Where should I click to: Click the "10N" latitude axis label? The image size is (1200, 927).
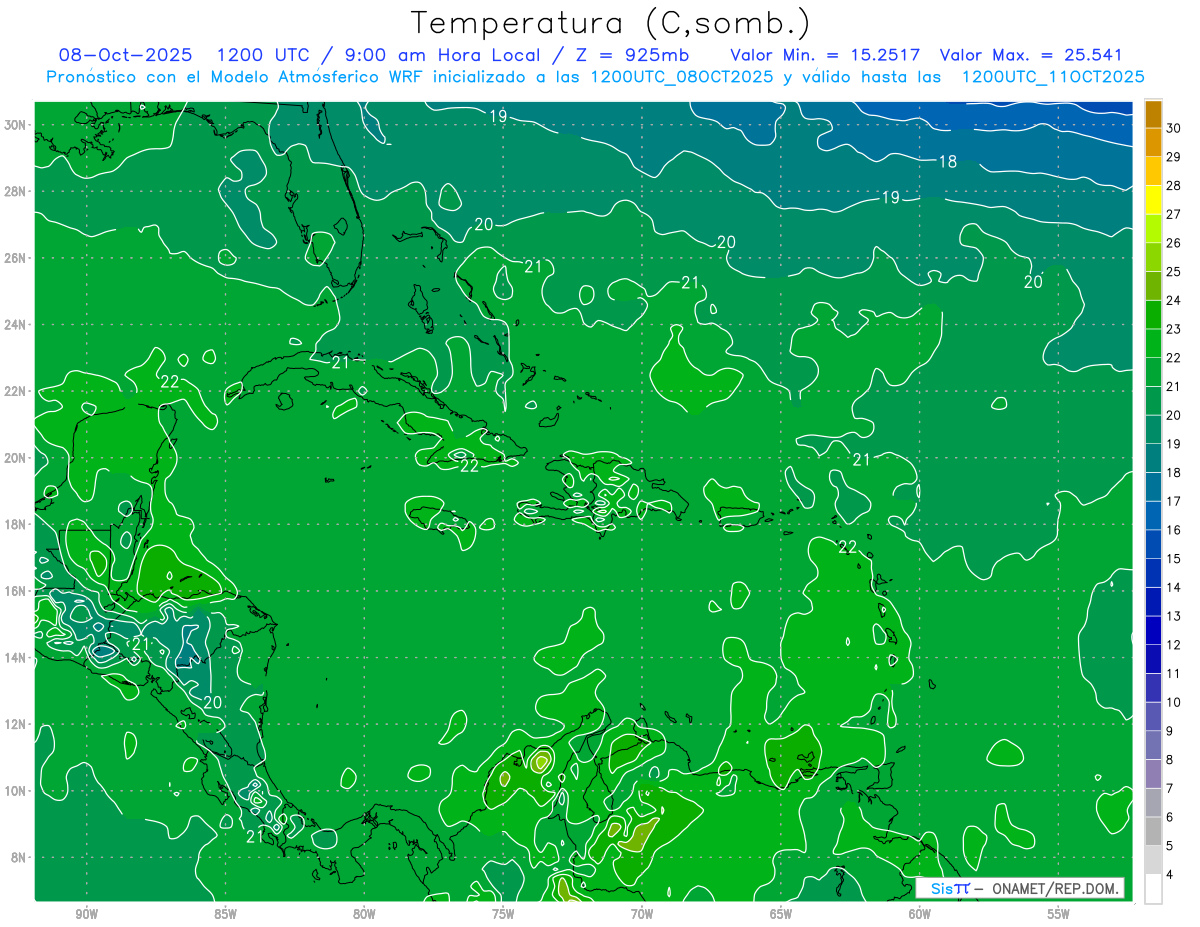(15, 791)
